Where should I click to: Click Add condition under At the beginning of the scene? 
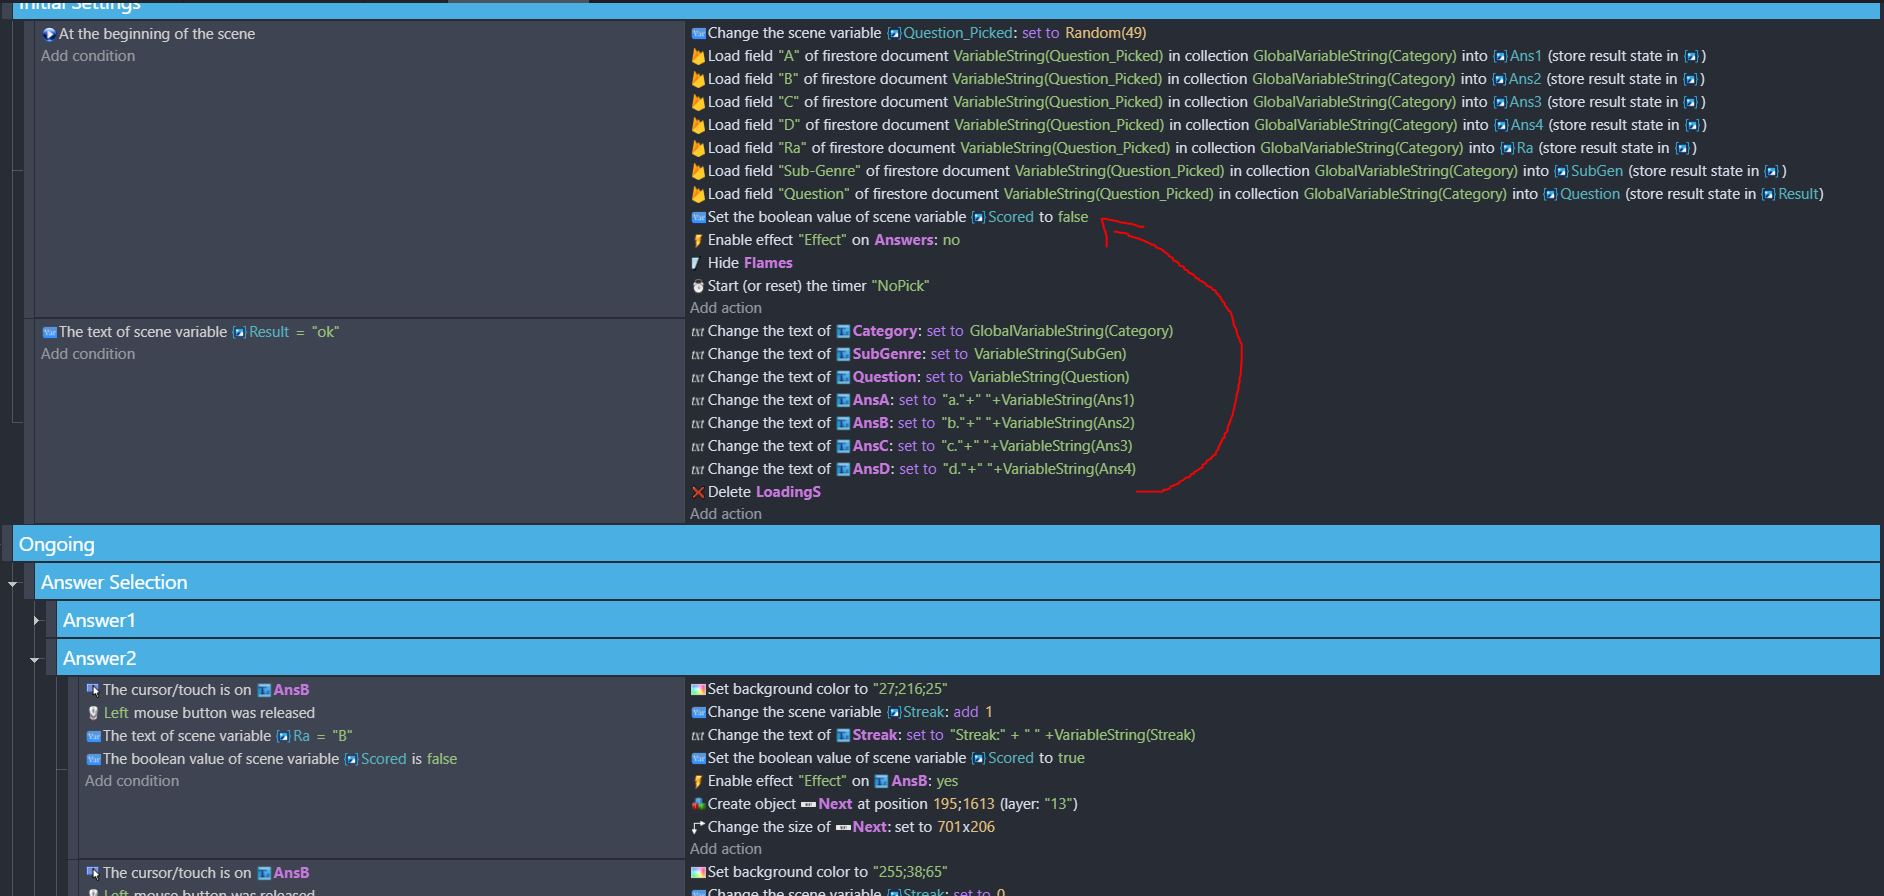[x=88, y=57]
